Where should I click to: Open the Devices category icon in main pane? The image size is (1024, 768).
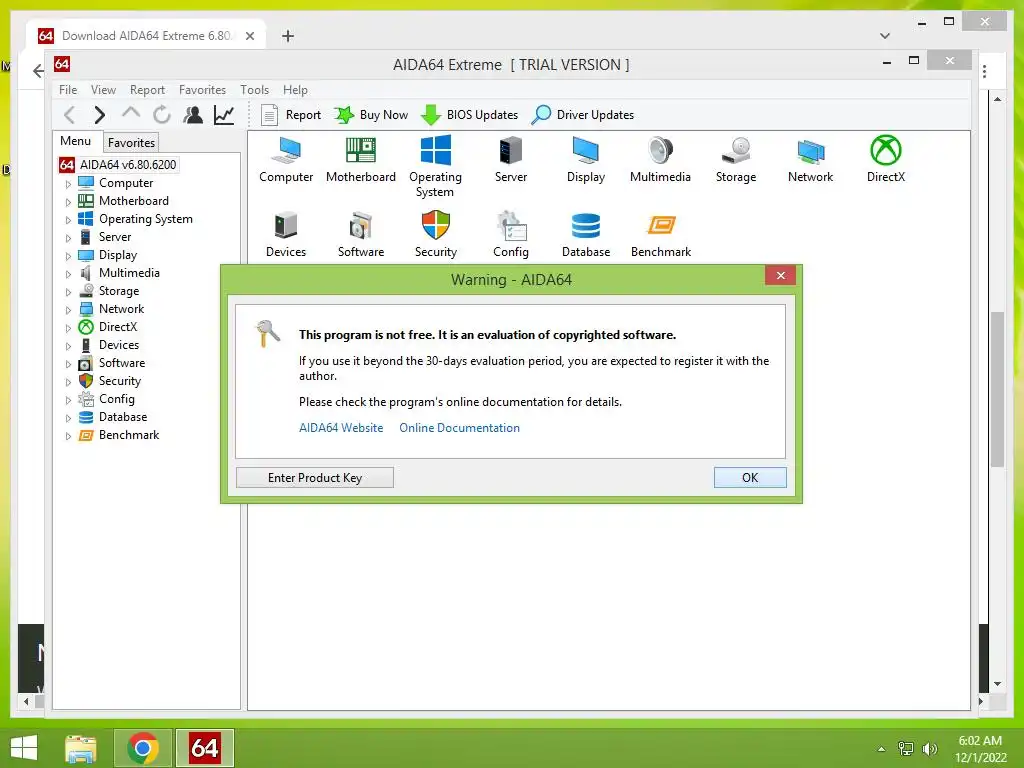tap(286, 234)
